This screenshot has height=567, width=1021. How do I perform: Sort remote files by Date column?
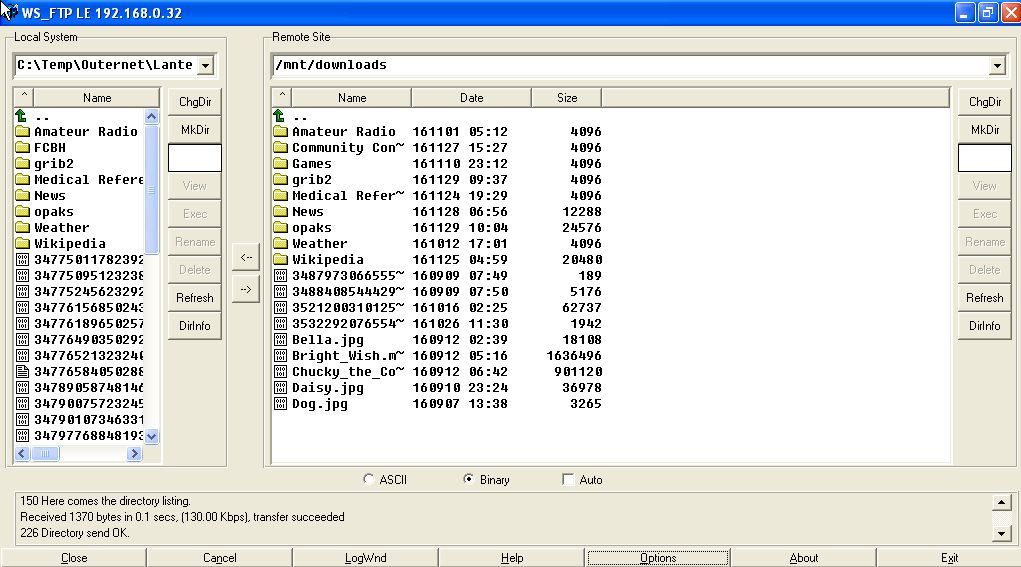(x=471, y=98)
